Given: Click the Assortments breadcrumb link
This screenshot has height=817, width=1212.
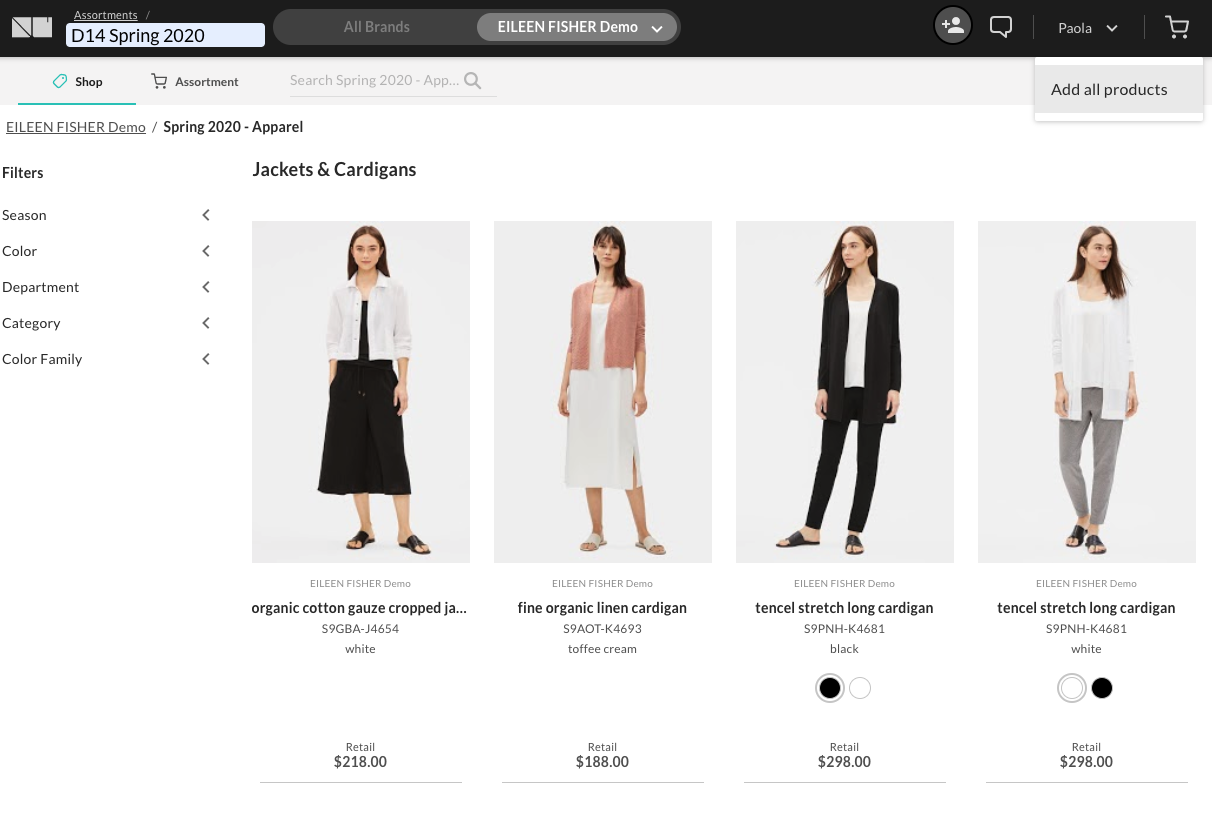Looking at the screenshot, I should click(105, 15).
